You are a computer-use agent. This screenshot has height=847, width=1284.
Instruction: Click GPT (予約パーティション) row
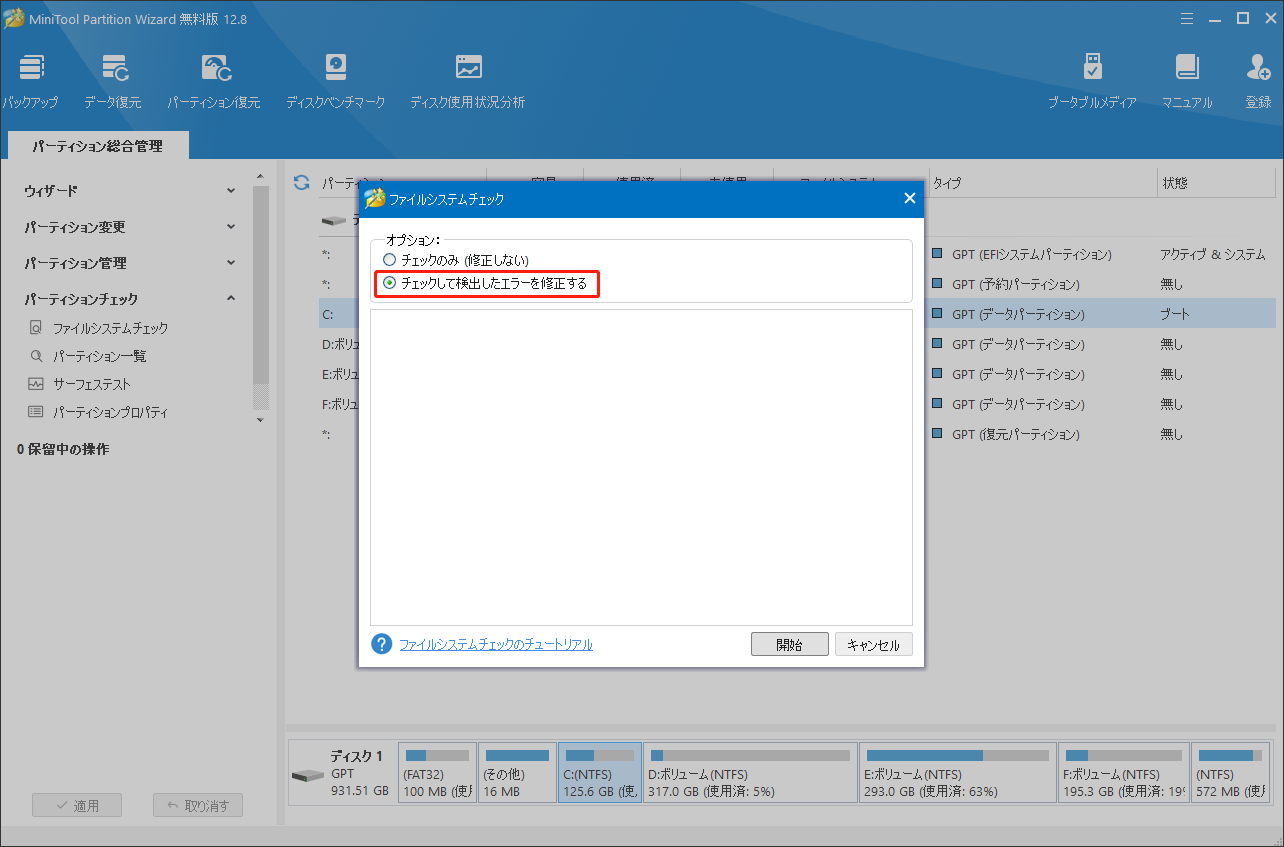[1016, 285]
